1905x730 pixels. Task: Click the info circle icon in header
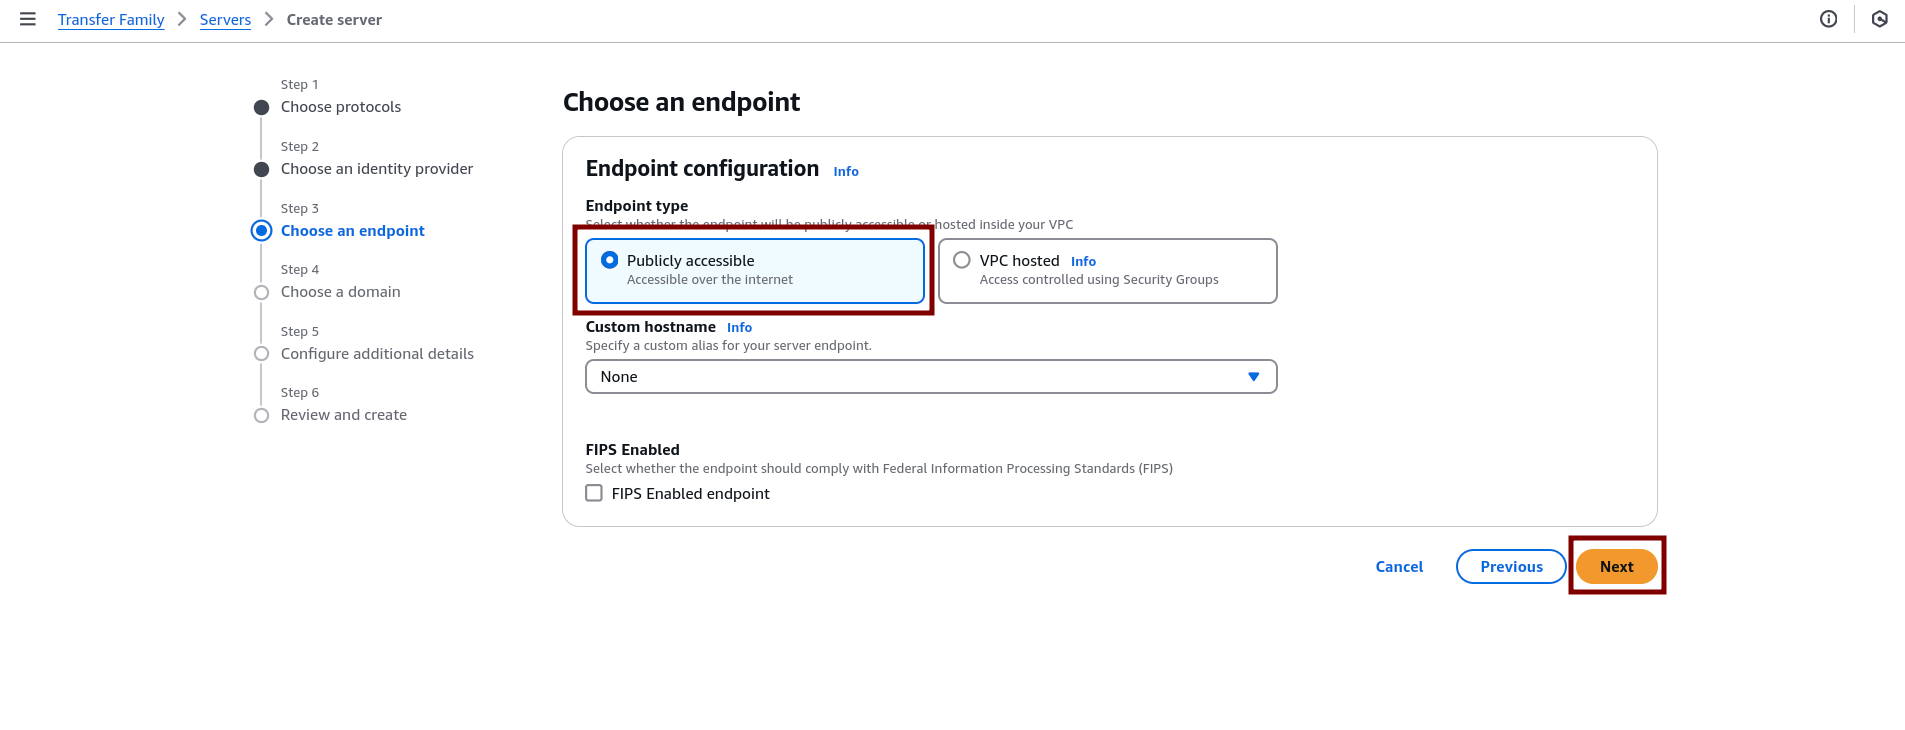1828,19
